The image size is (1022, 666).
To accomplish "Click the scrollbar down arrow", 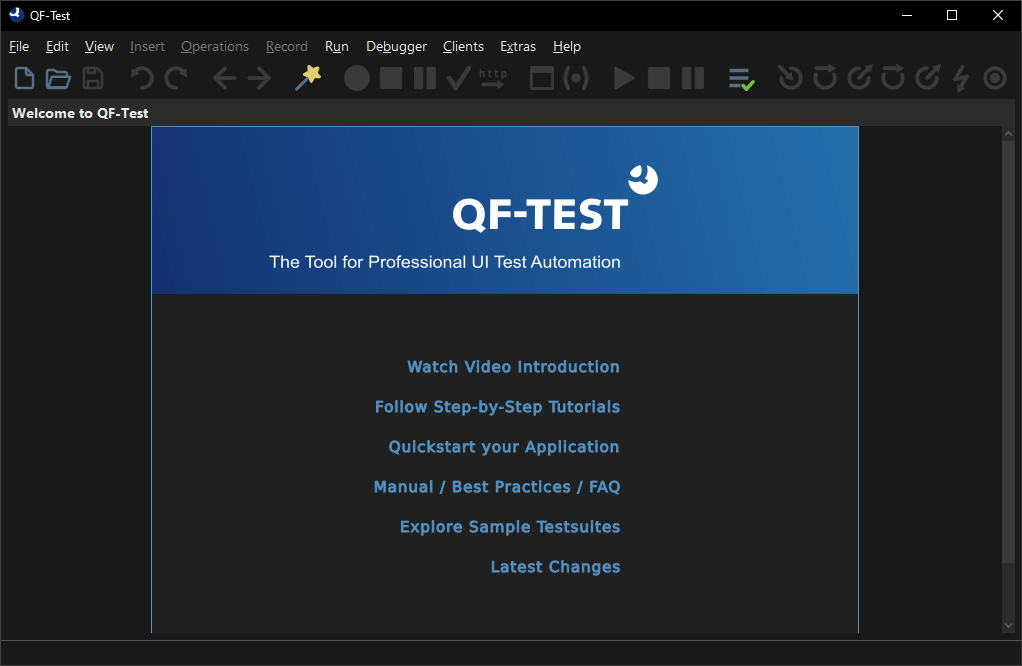I will [1008, 625].
